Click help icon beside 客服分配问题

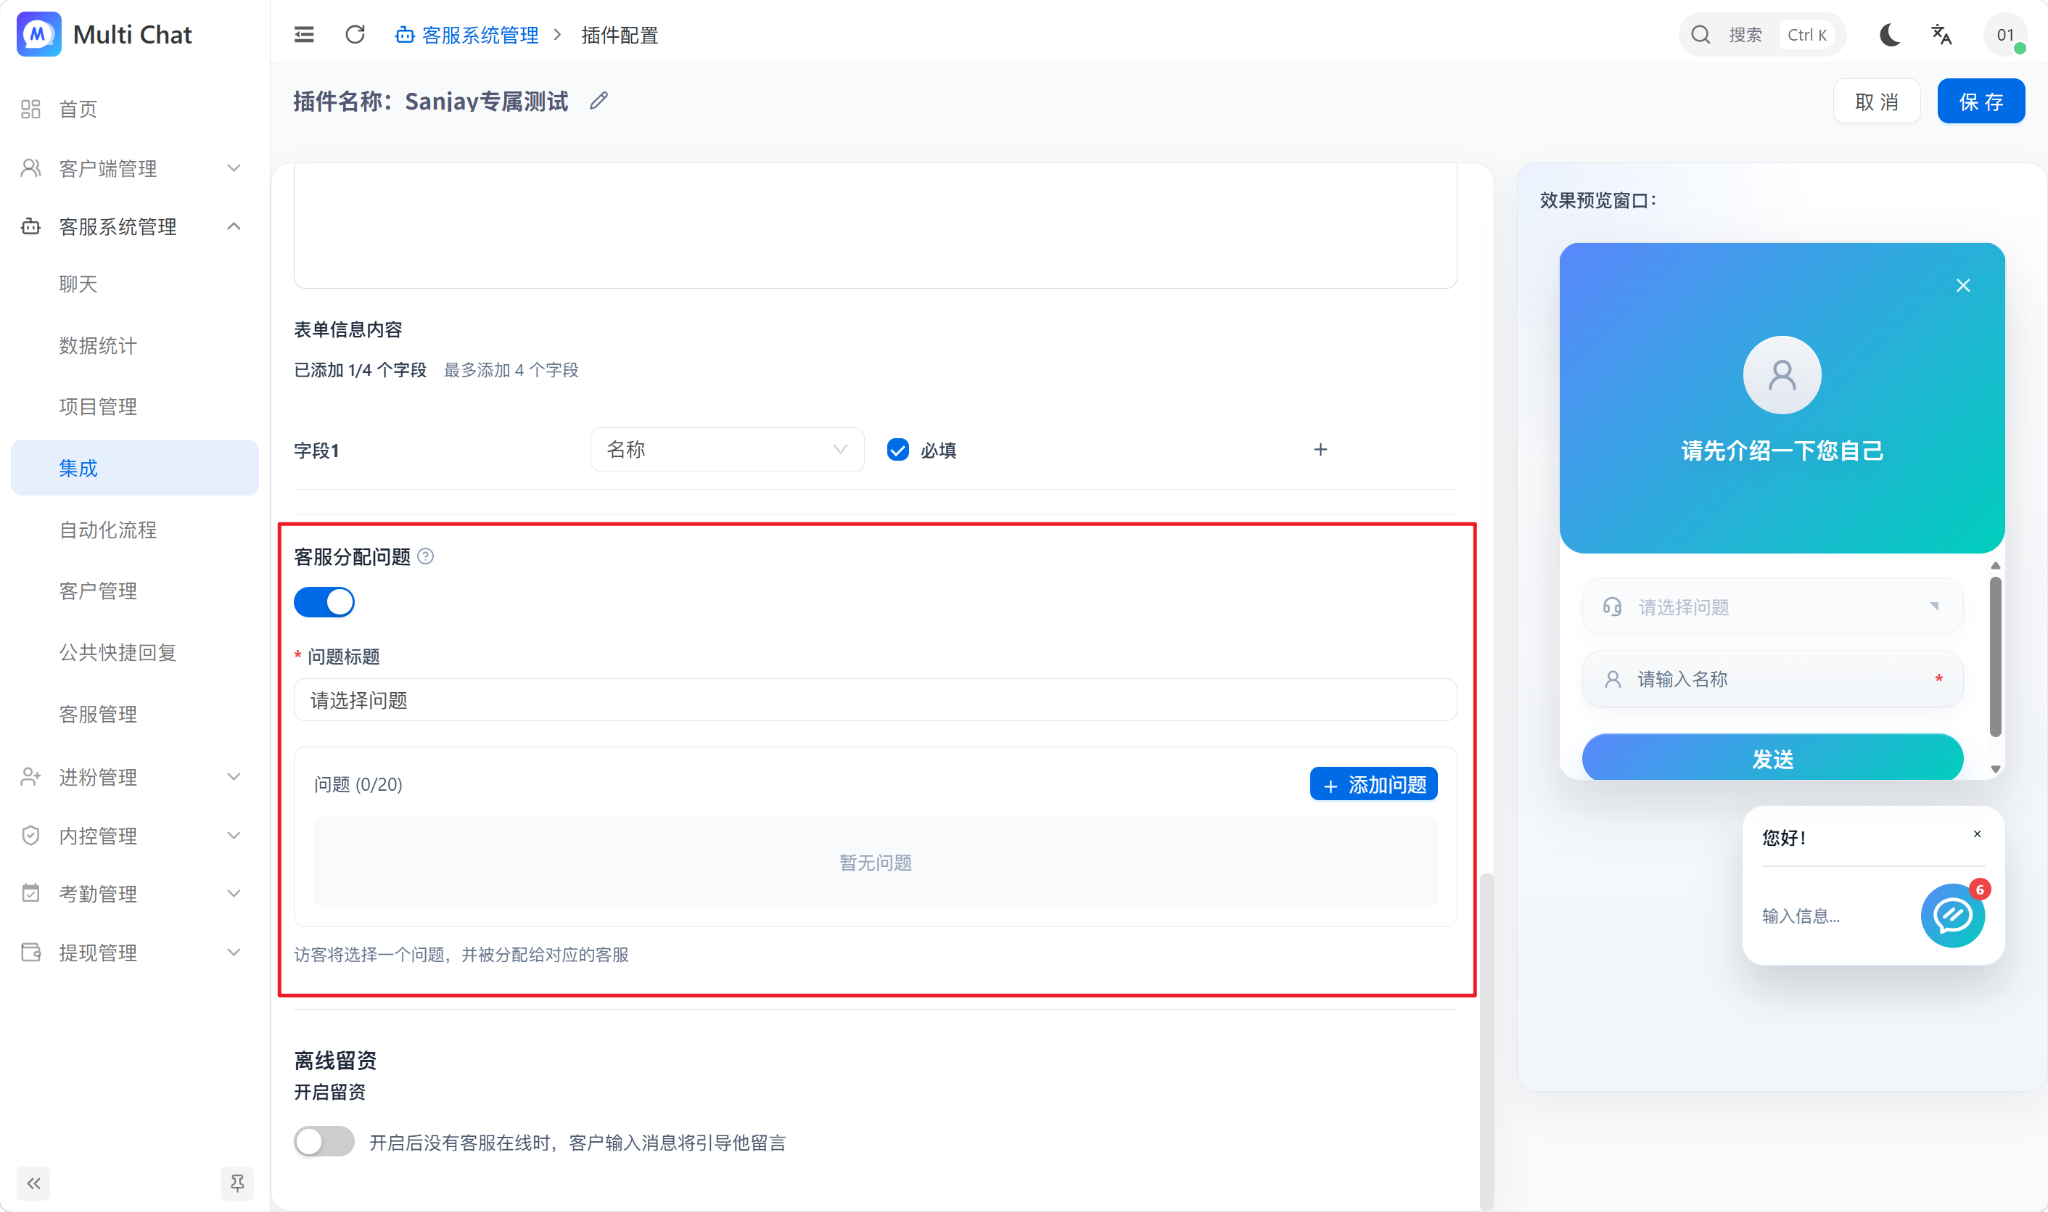[425, 557]
